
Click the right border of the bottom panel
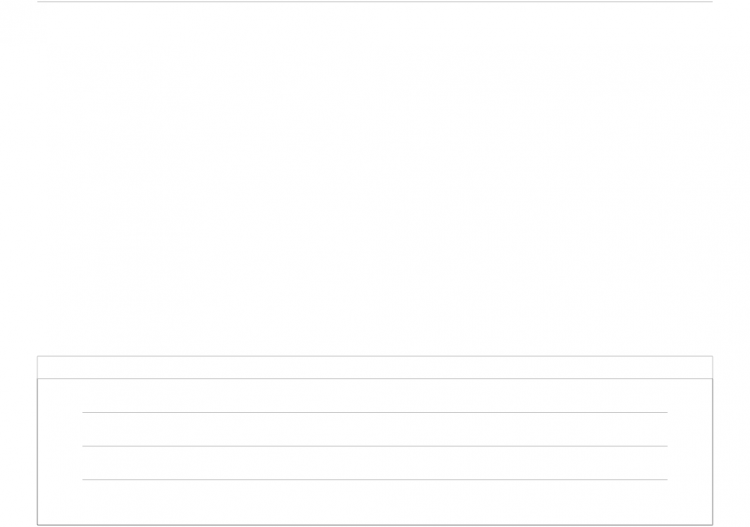(x=713, y=440)
